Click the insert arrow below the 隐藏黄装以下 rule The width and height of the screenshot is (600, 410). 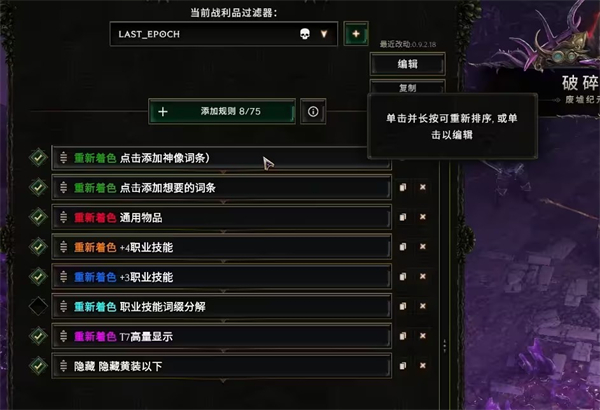pyautogui.click(x=223, y=381)
